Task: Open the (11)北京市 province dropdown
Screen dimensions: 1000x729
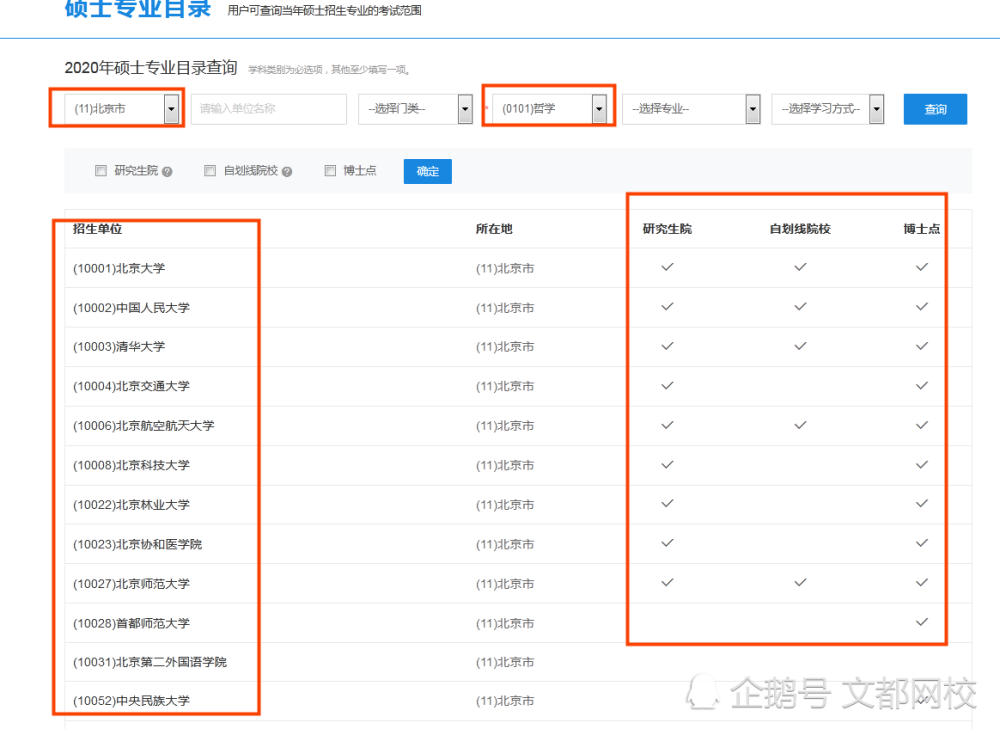Action: click(122, 109)
